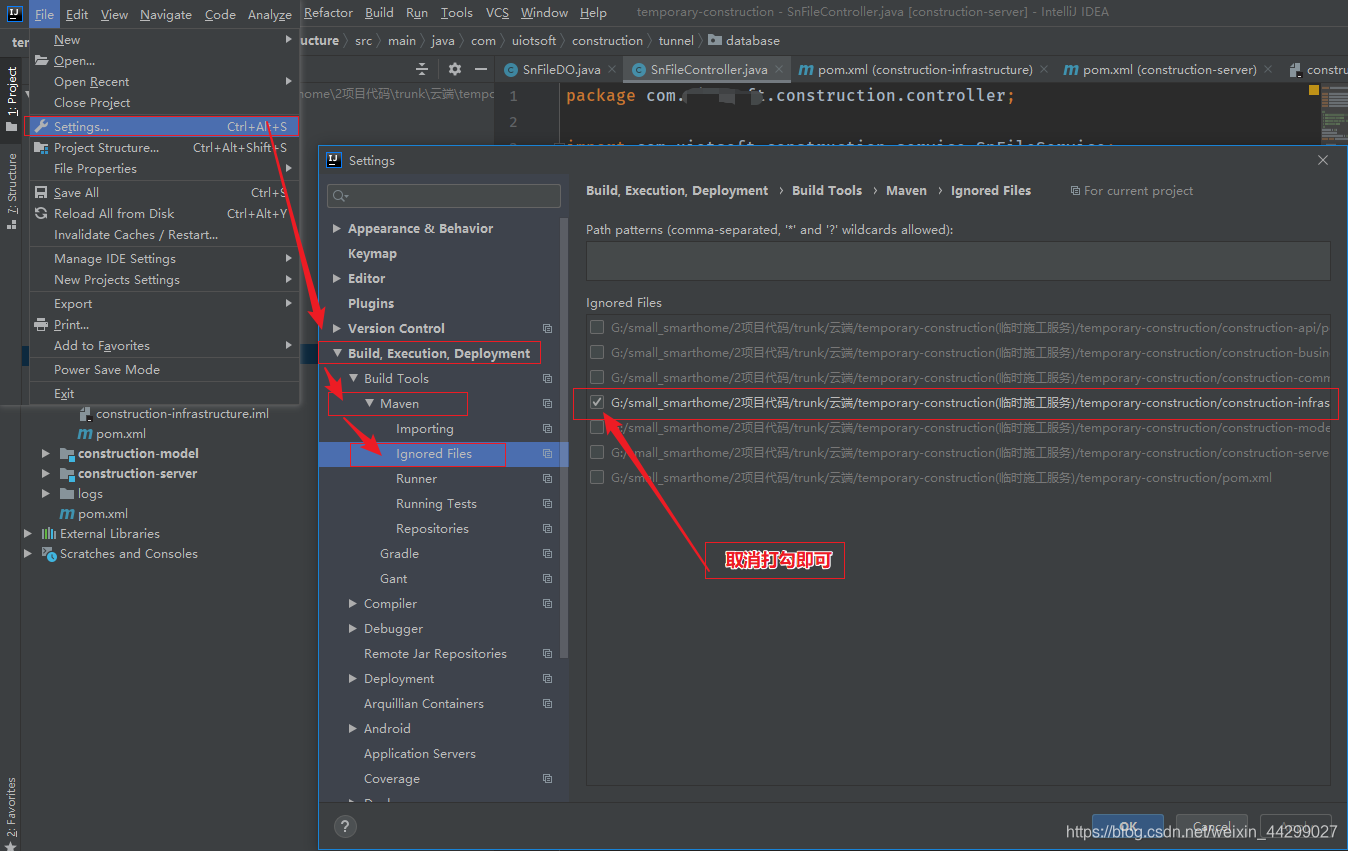Viewport: 1348px width, 851px height.
Task: Check the construction-serve ignored file checkbox
Action: (597, 452)
